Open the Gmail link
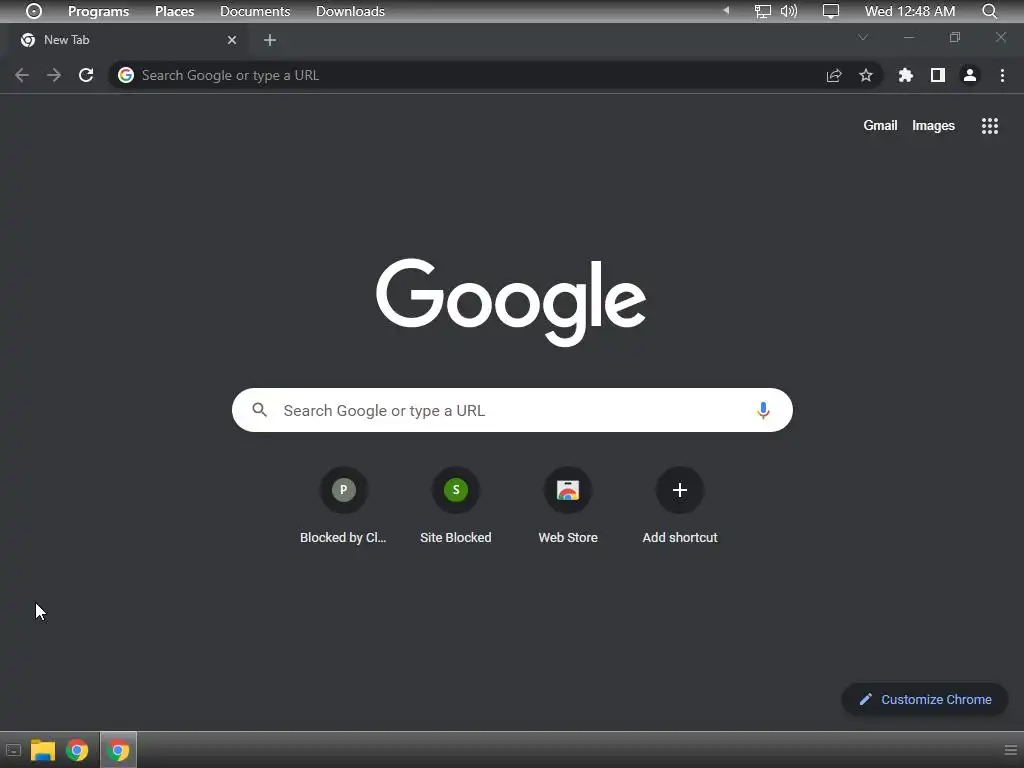The height and width of the screenshot is (768, 1024). pyautogui.click(x=880, y=125)
